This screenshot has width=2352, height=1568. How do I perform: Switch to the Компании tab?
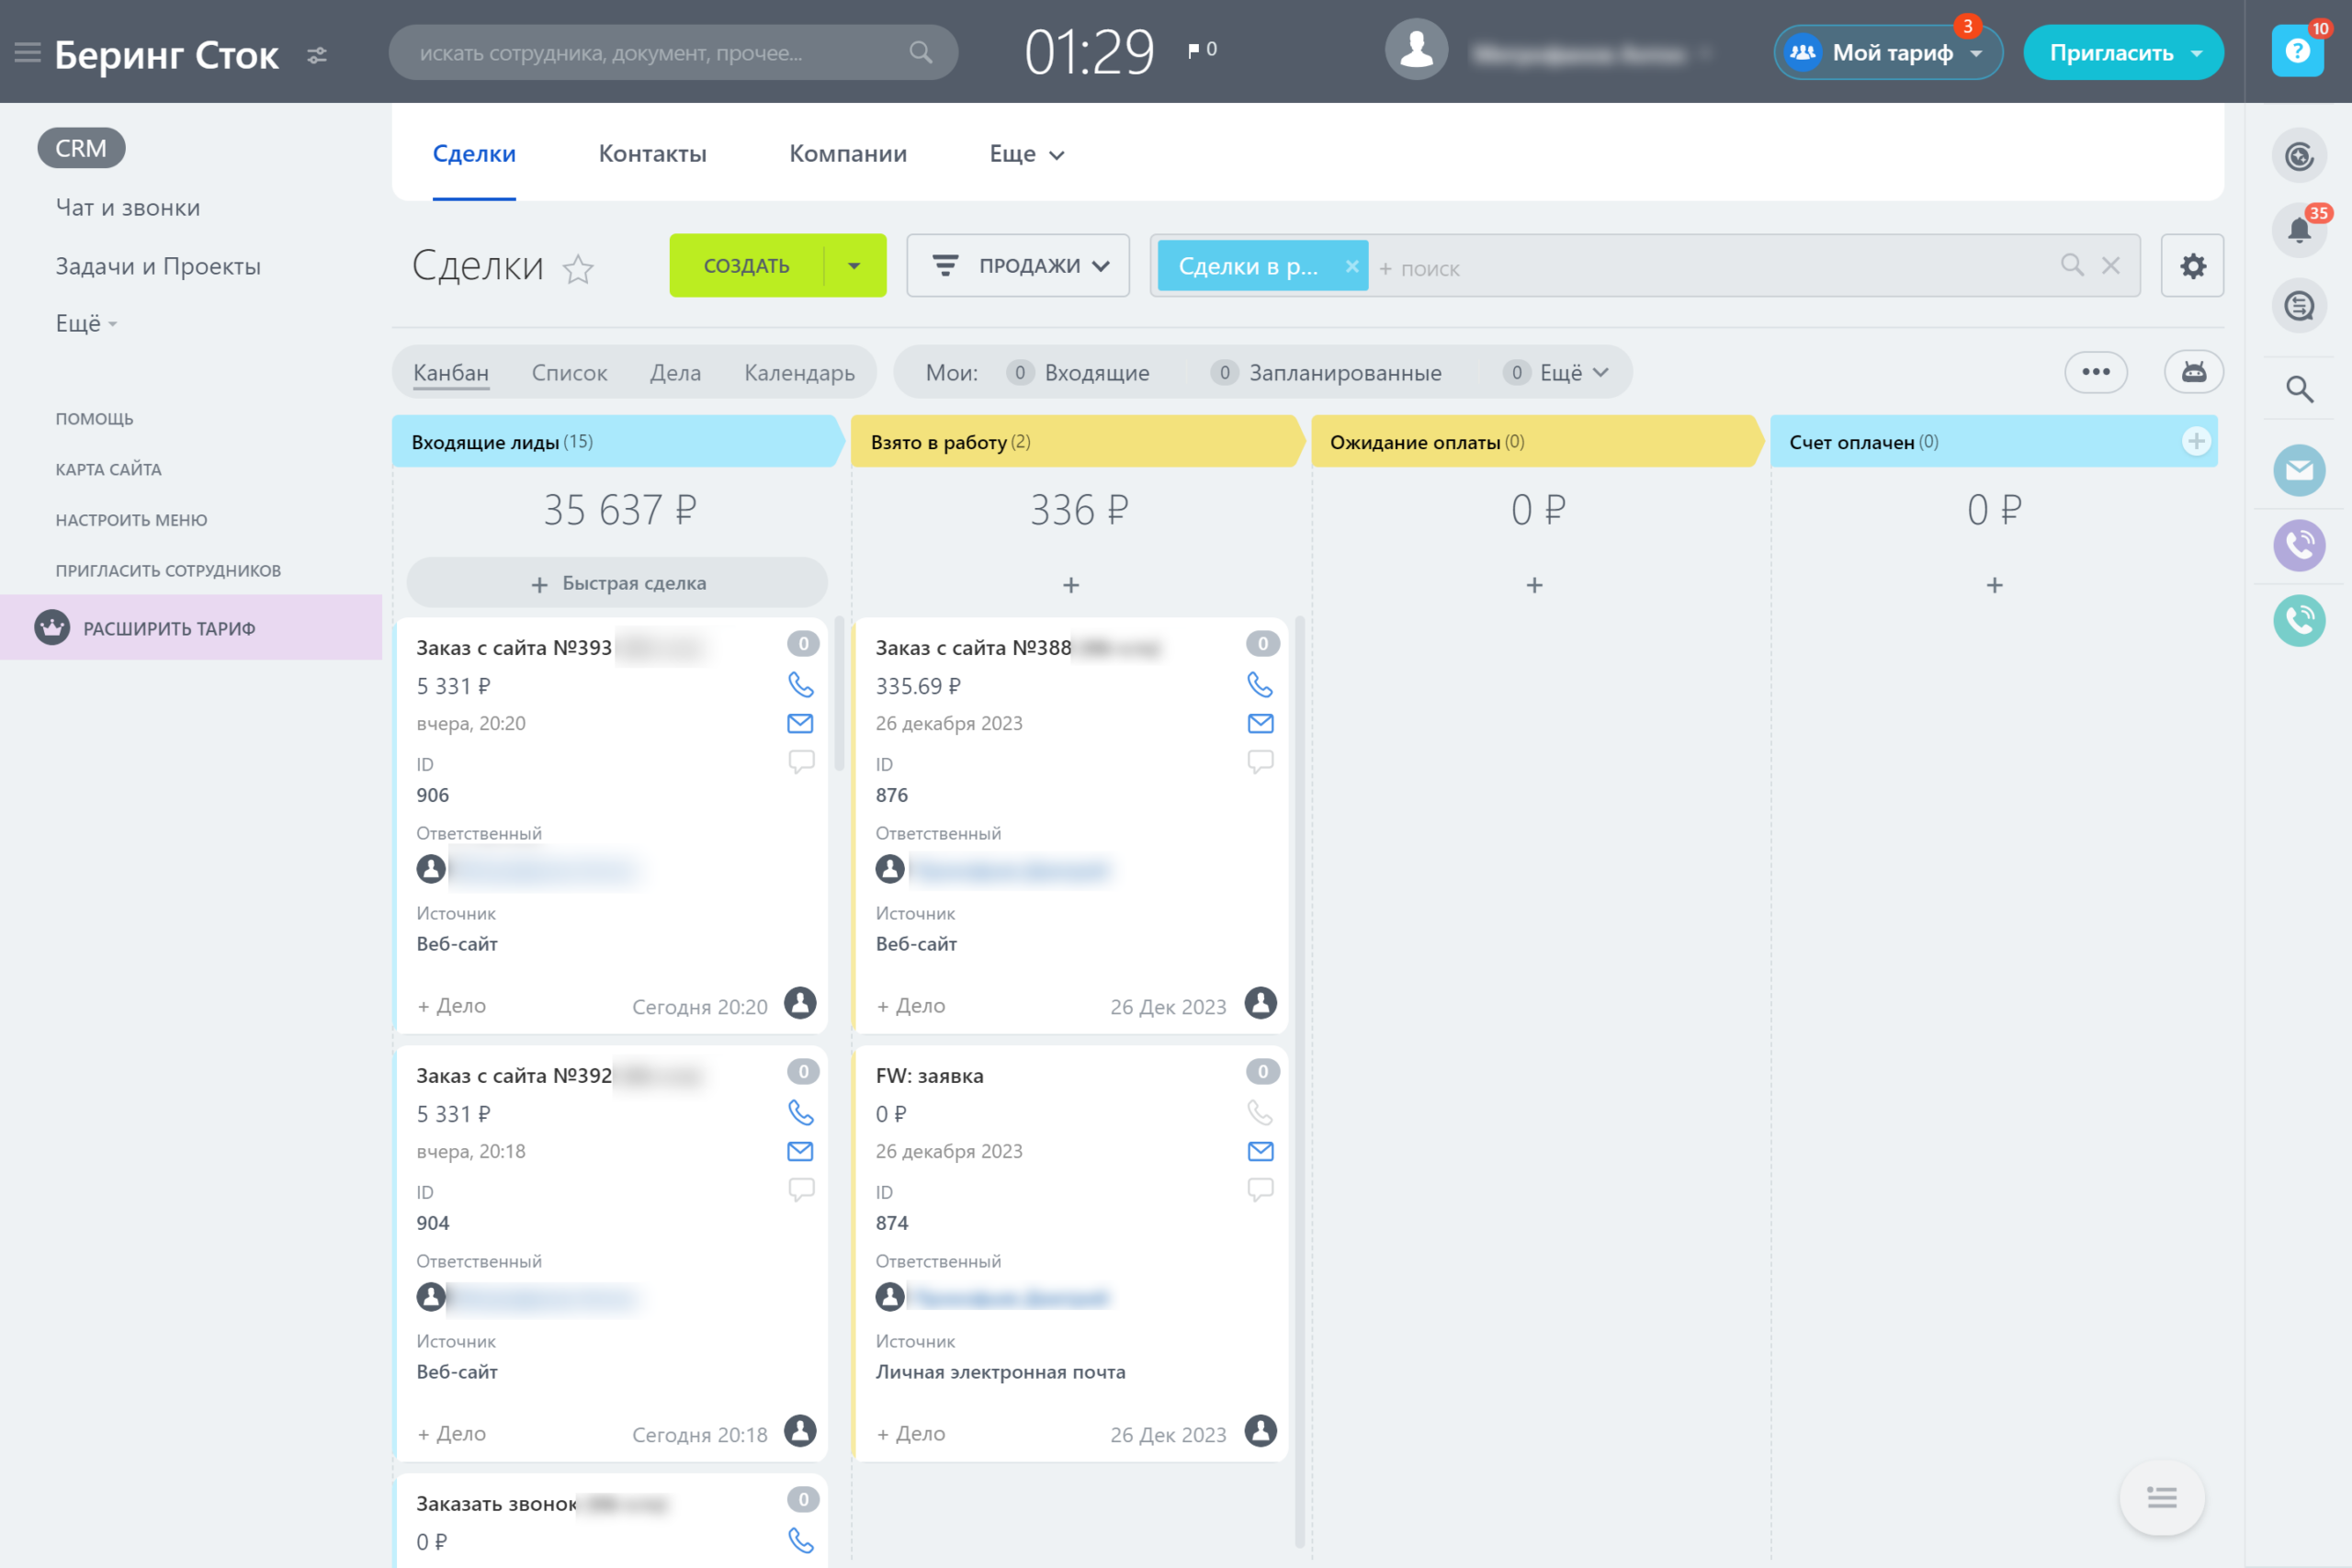coord(848,154)
